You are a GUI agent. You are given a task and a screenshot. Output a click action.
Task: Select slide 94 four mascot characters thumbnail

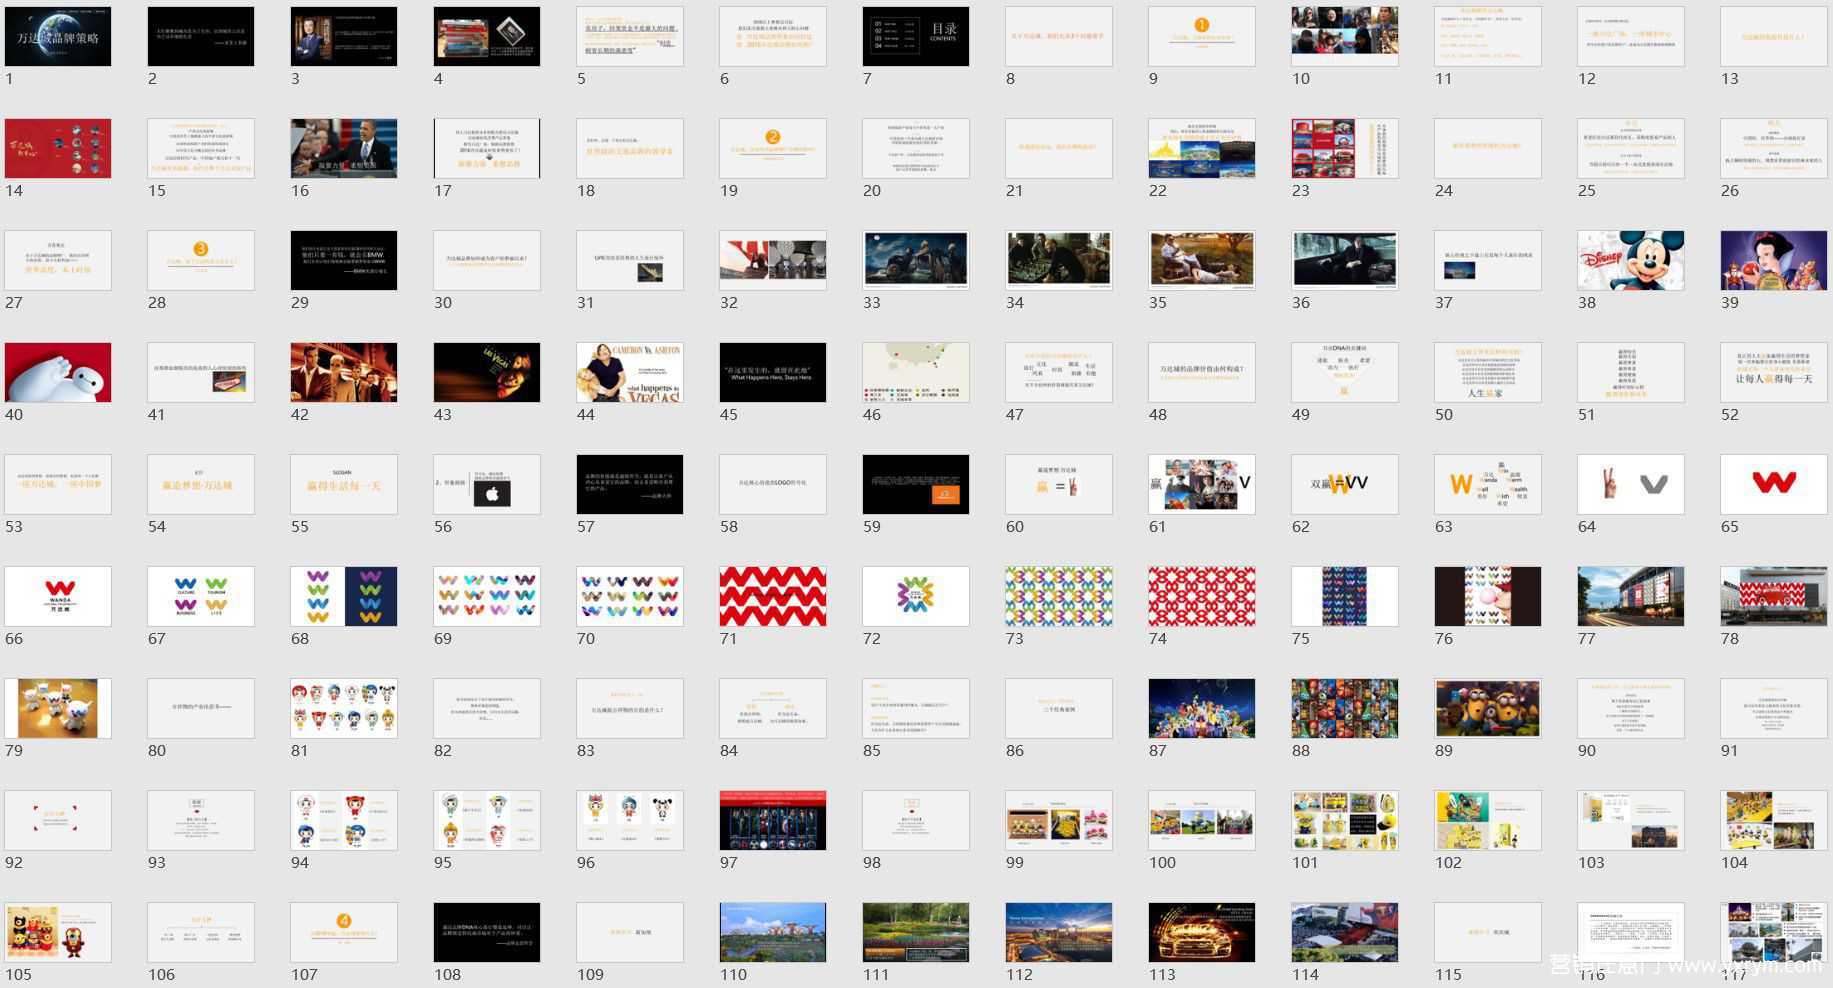pyautogui.click(x=344, y=821)
